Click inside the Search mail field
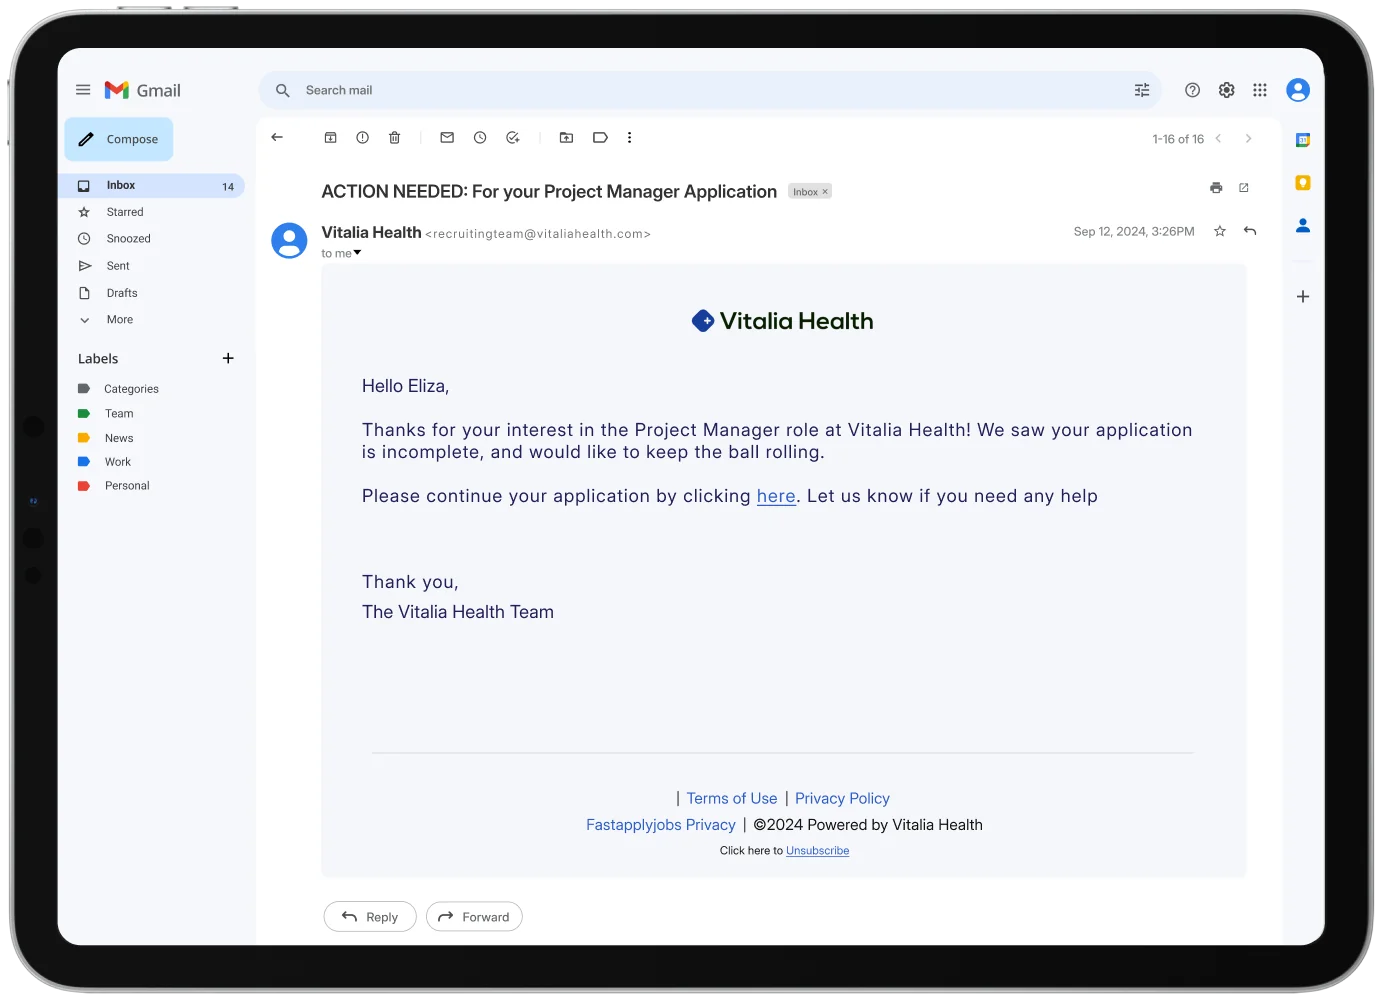This screenshot has height=1002, width=1384. pos(710,90)
